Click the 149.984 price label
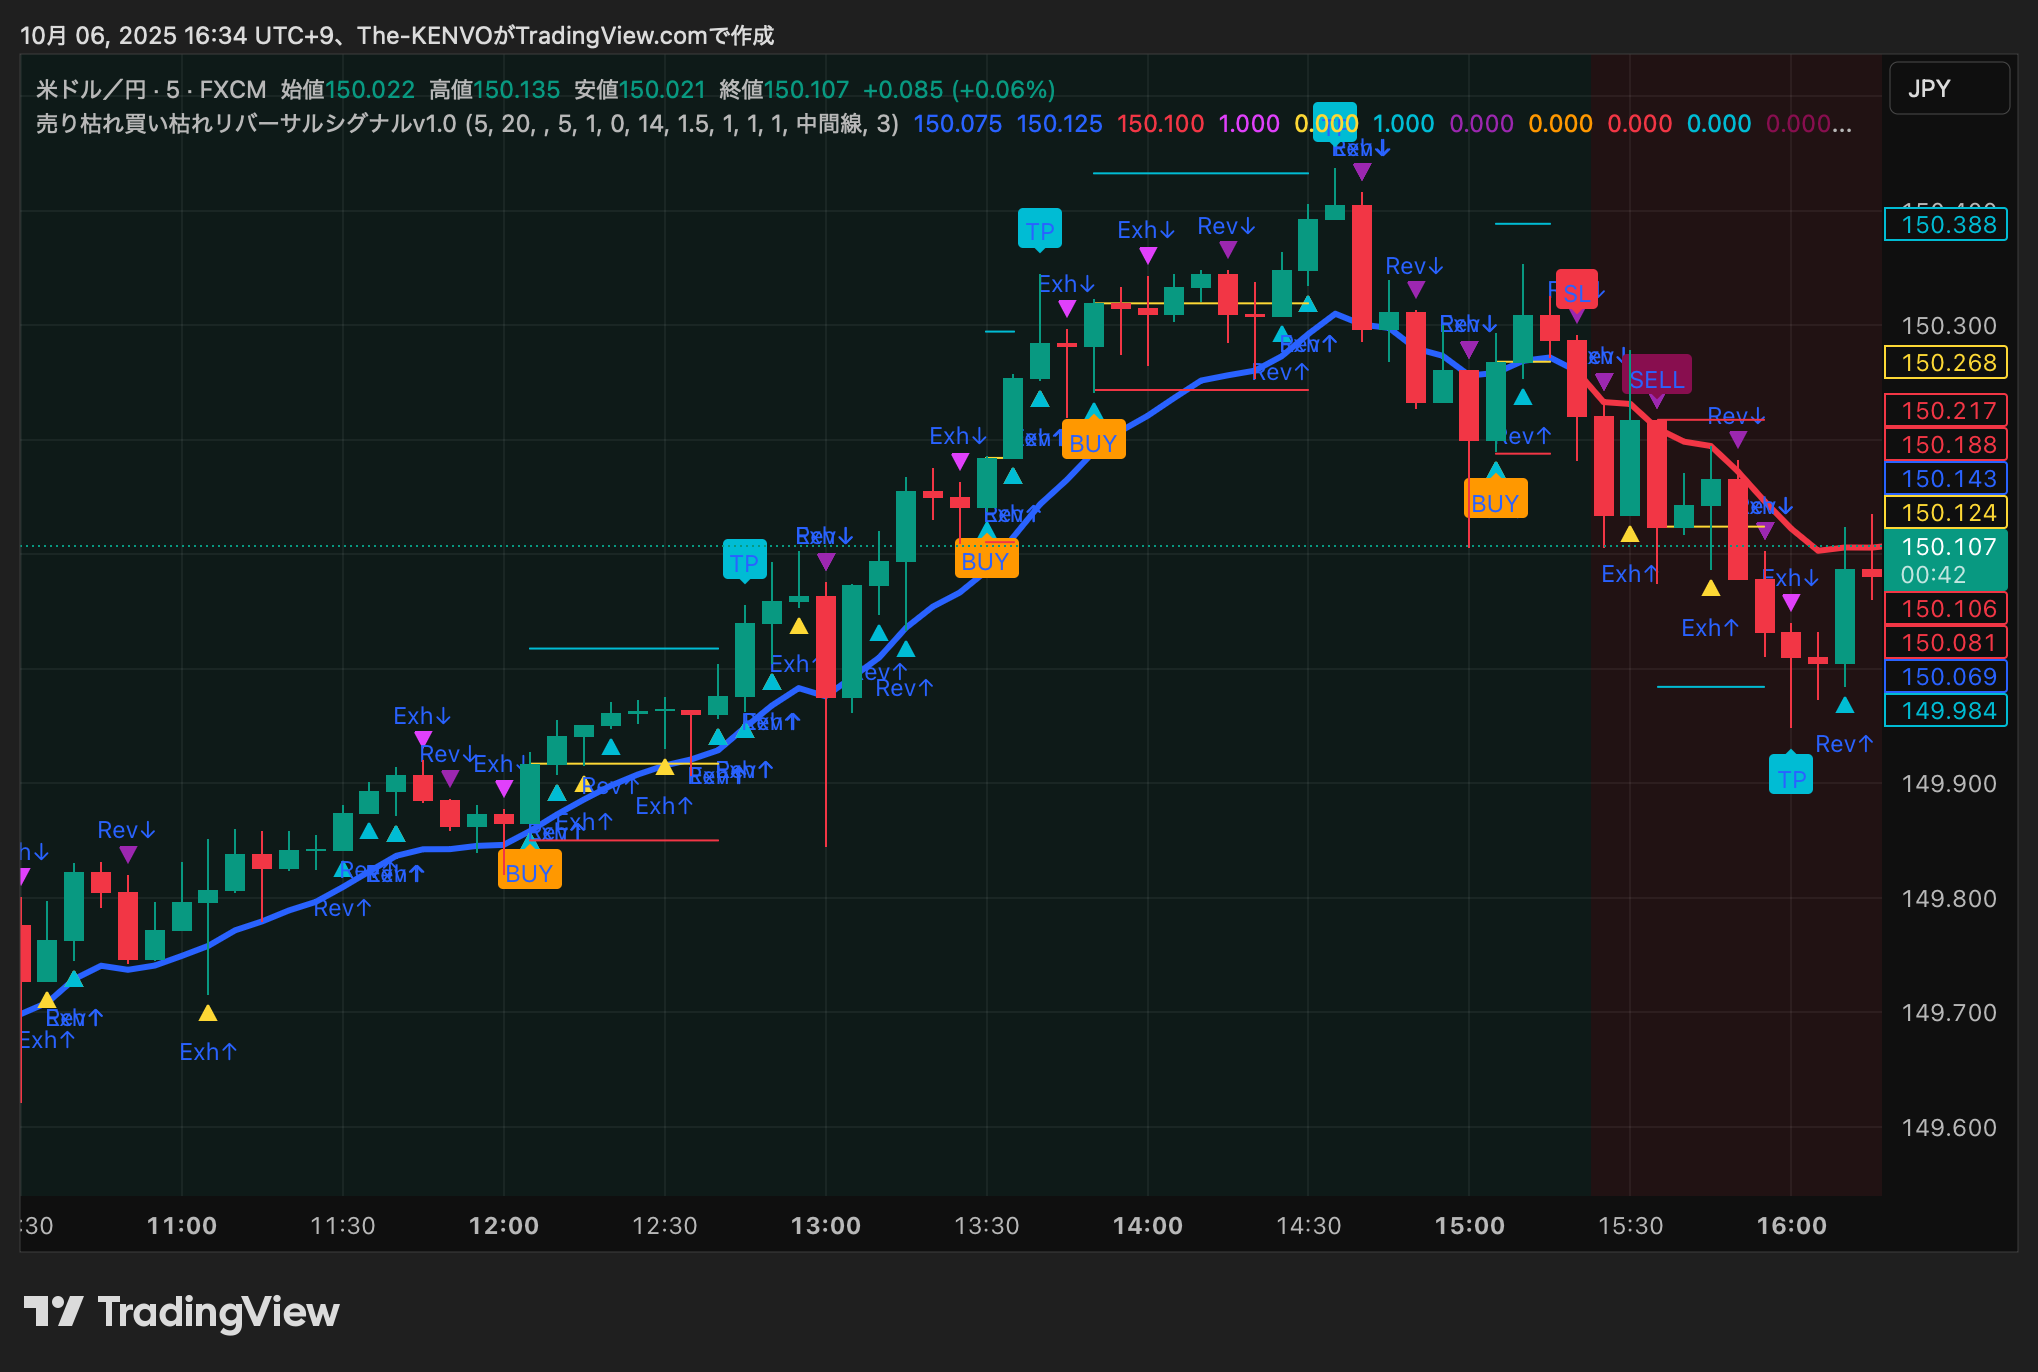This screenshot has height=1372, width=2038. (1946, 710)
